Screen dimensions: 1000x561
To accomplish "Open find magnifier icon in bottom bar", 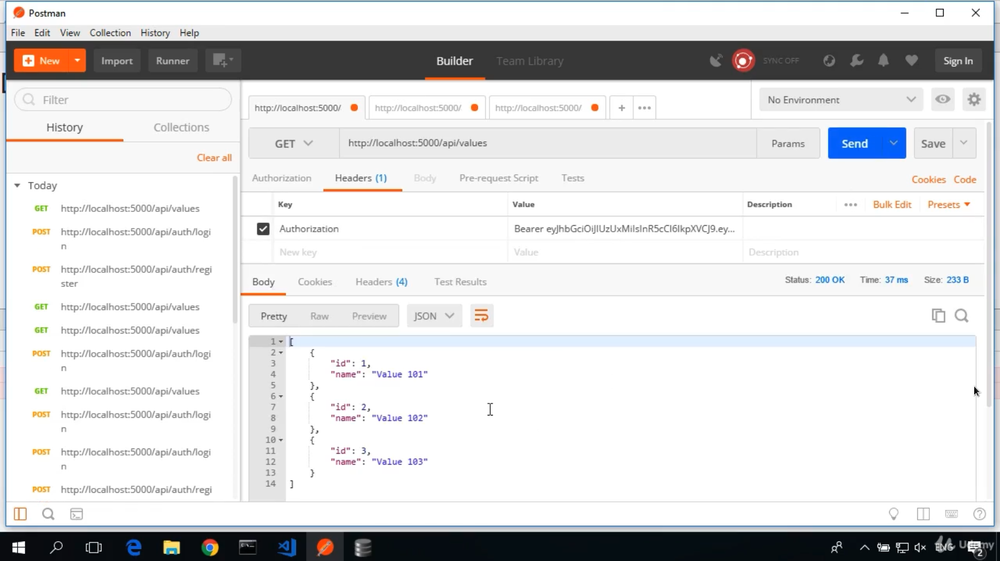I will [48, 514].
